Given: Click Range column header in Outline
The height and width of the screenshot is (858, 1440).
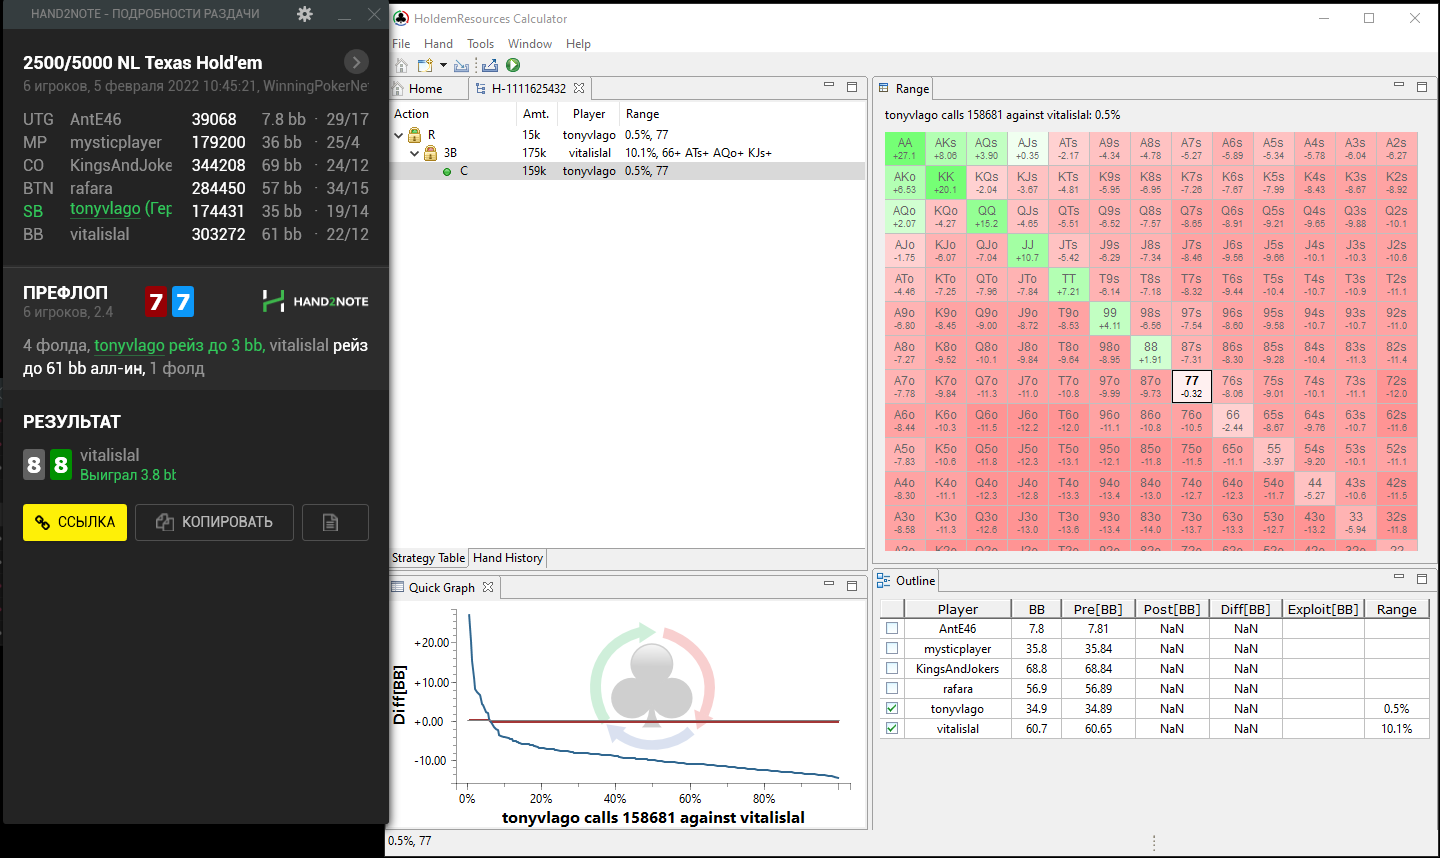Looking at the screenshot, I should click(1397, 609).
